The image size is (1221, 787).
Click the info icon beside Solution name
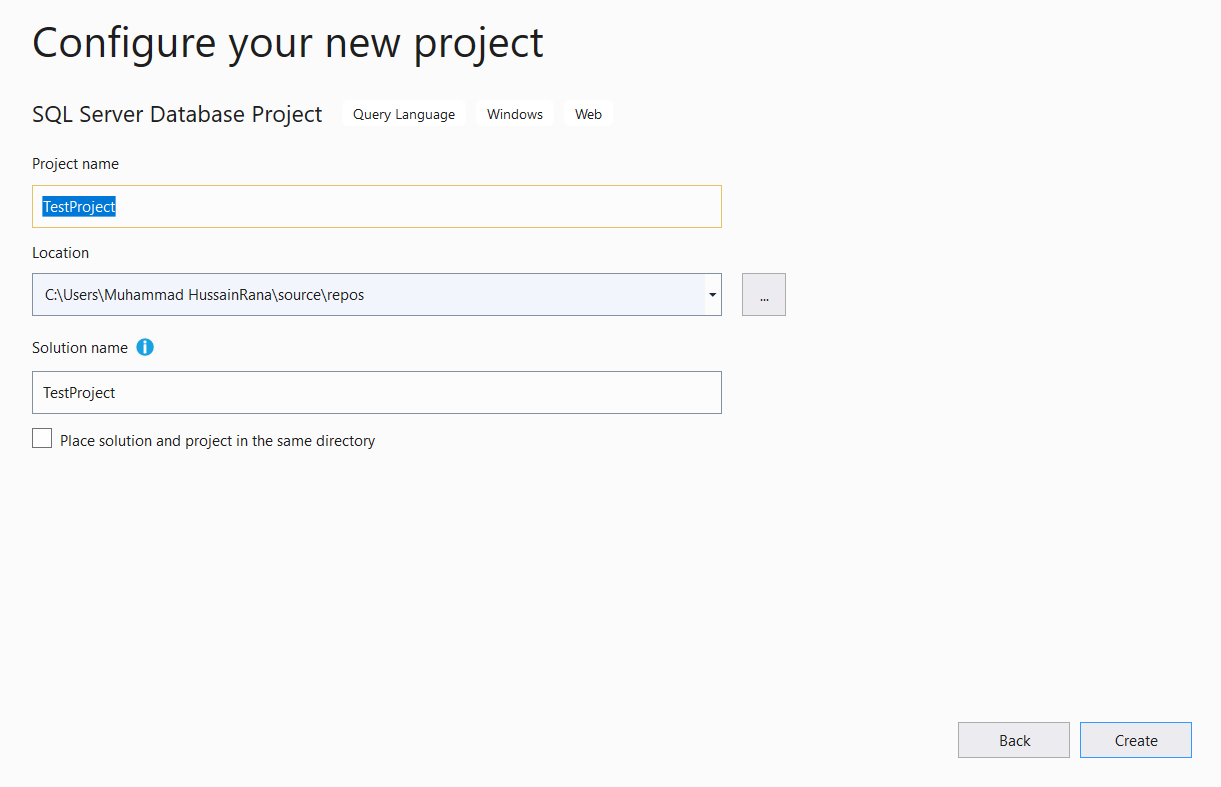coord(144,347)
